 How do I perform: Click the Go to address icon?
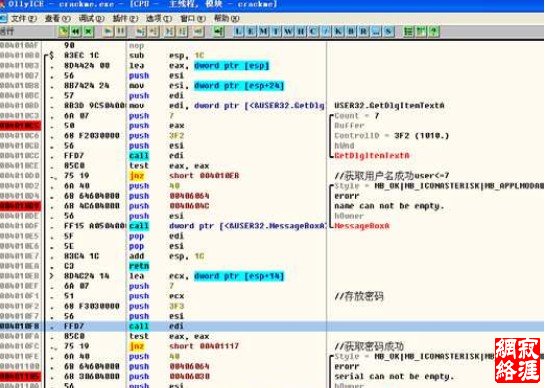tap(218, 32)
